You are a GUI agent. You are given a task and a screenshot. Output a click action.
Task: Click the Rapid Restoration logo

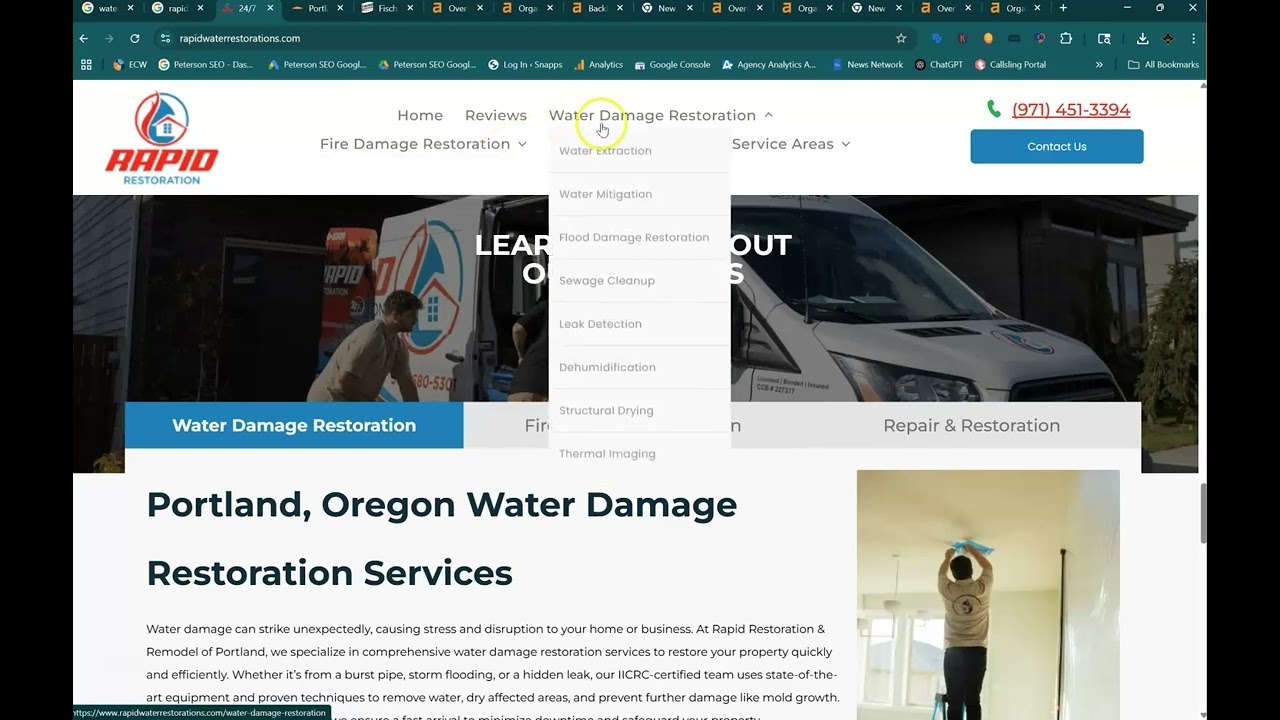click(162, 138)
